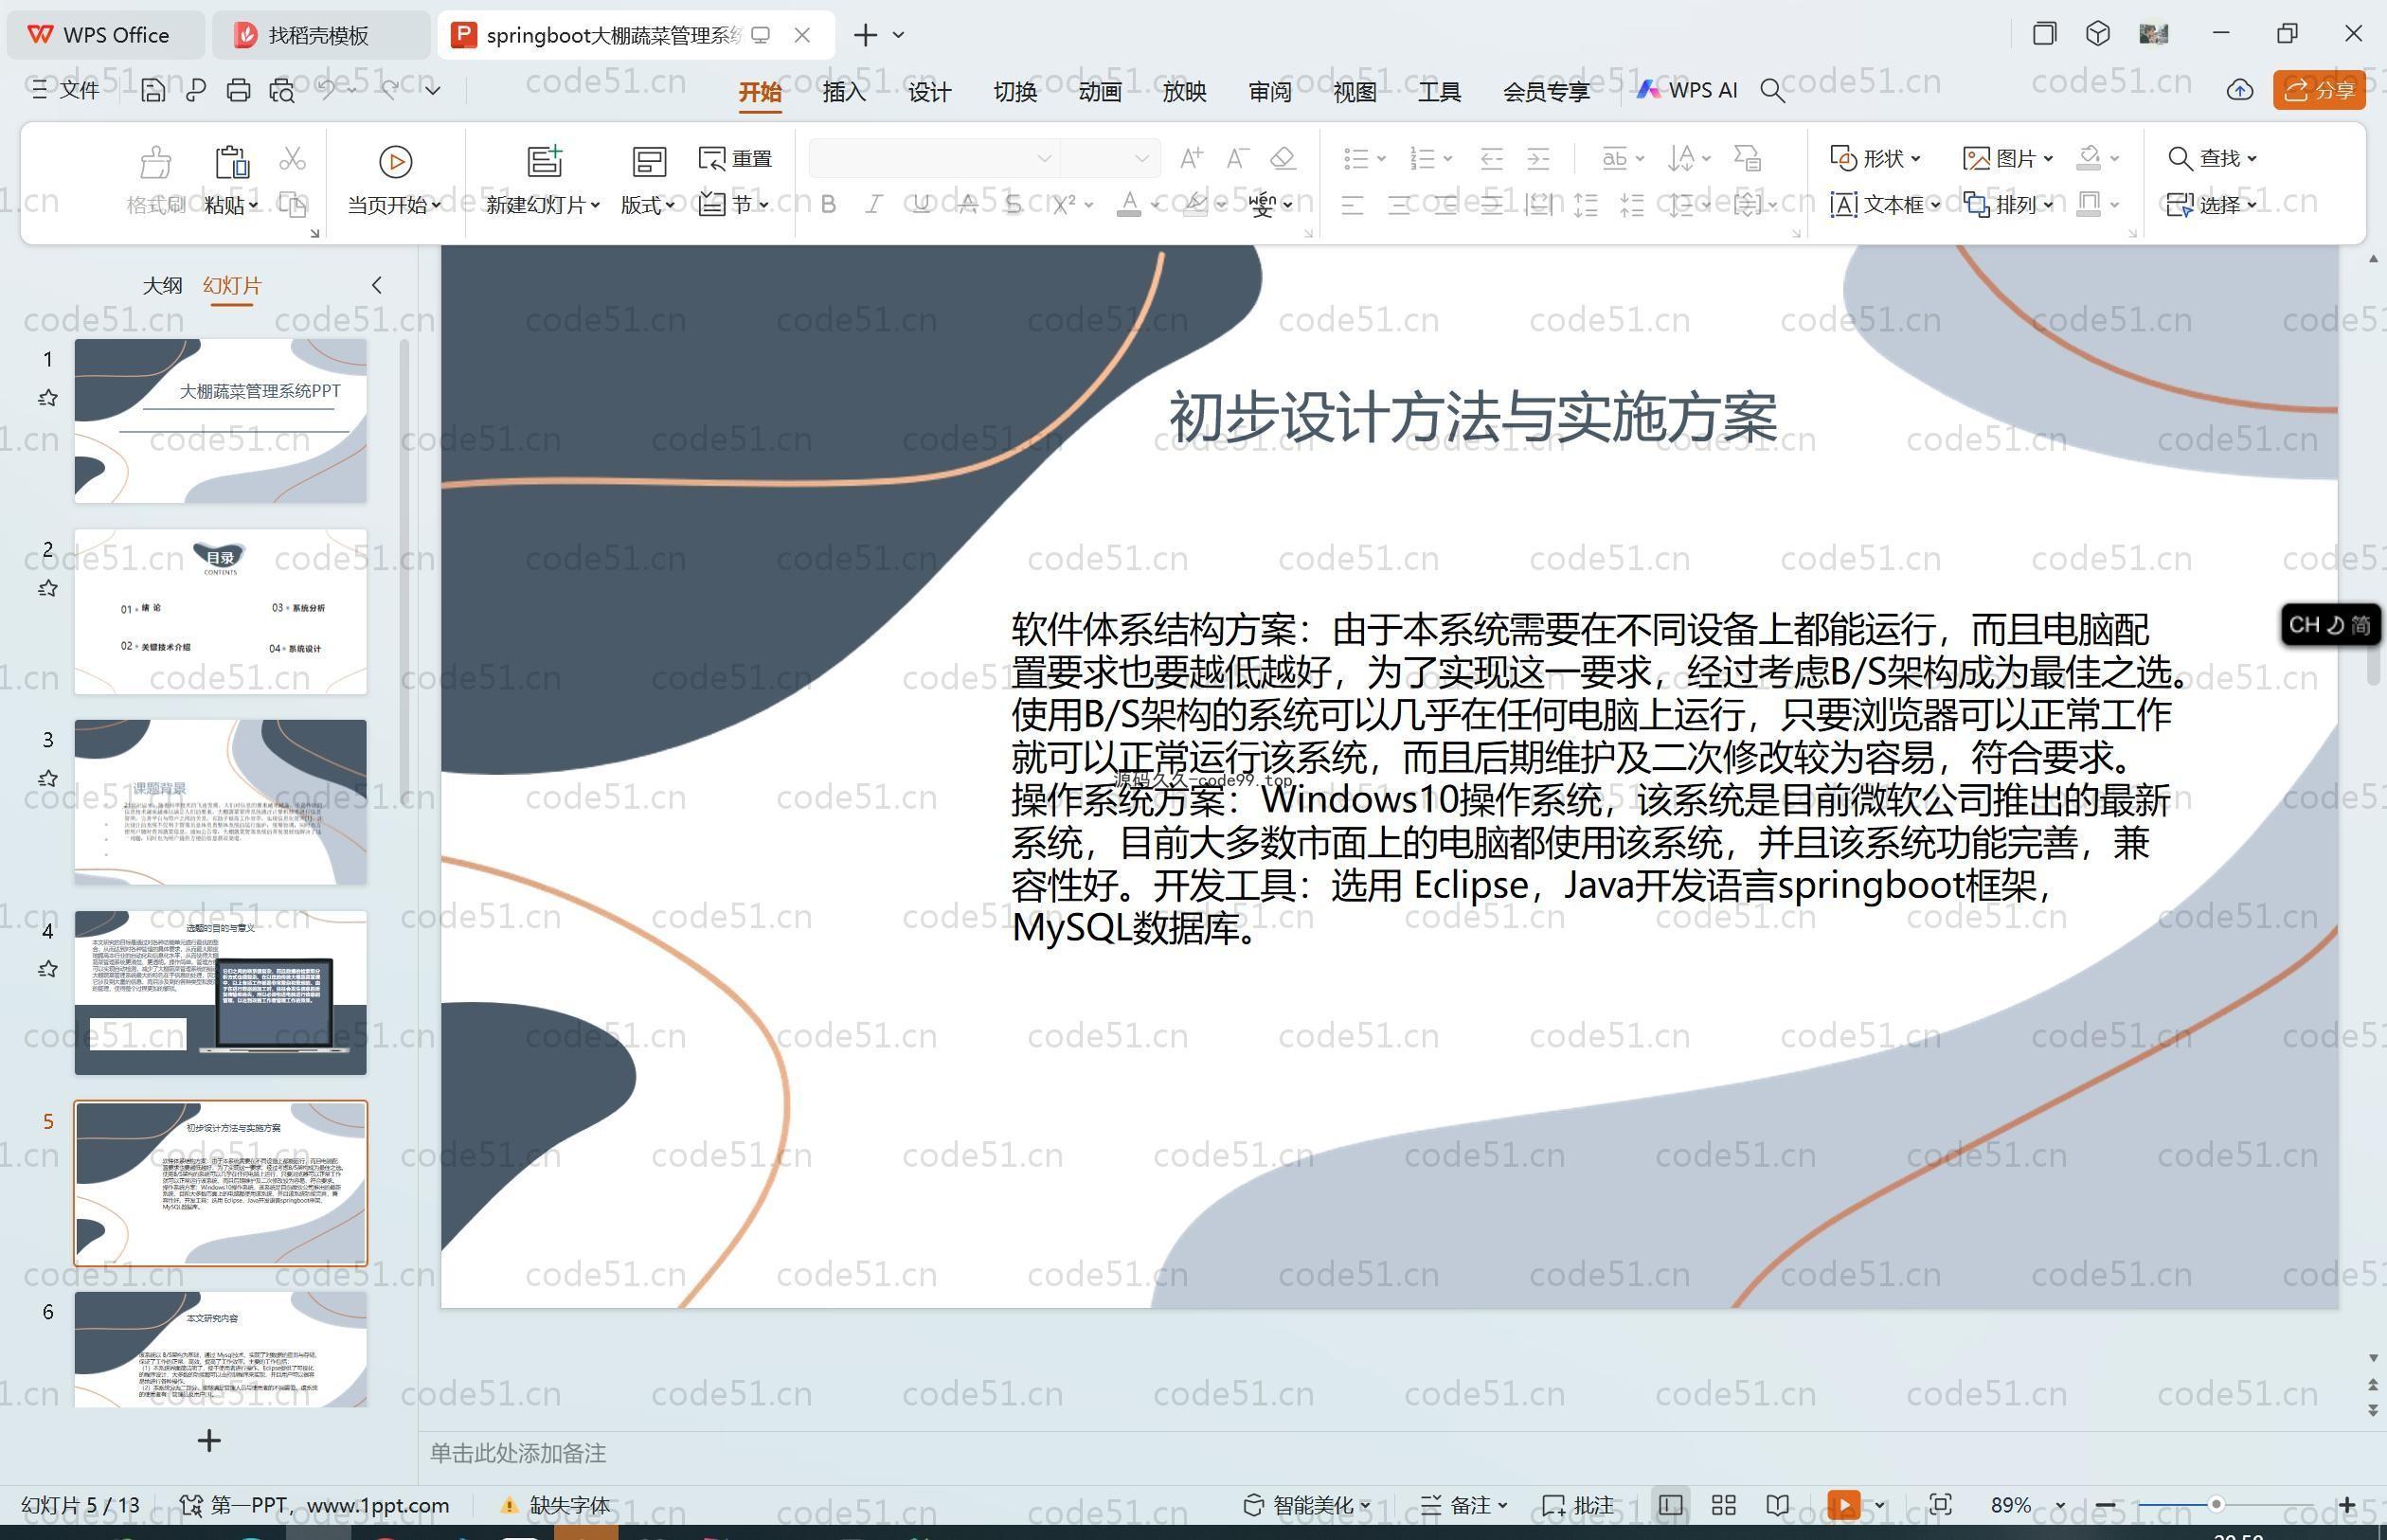Image resolution: width=2387 pixels, height=1540 pixels.
Task: Click the WPS AI button
Action: click(1687, 90)
